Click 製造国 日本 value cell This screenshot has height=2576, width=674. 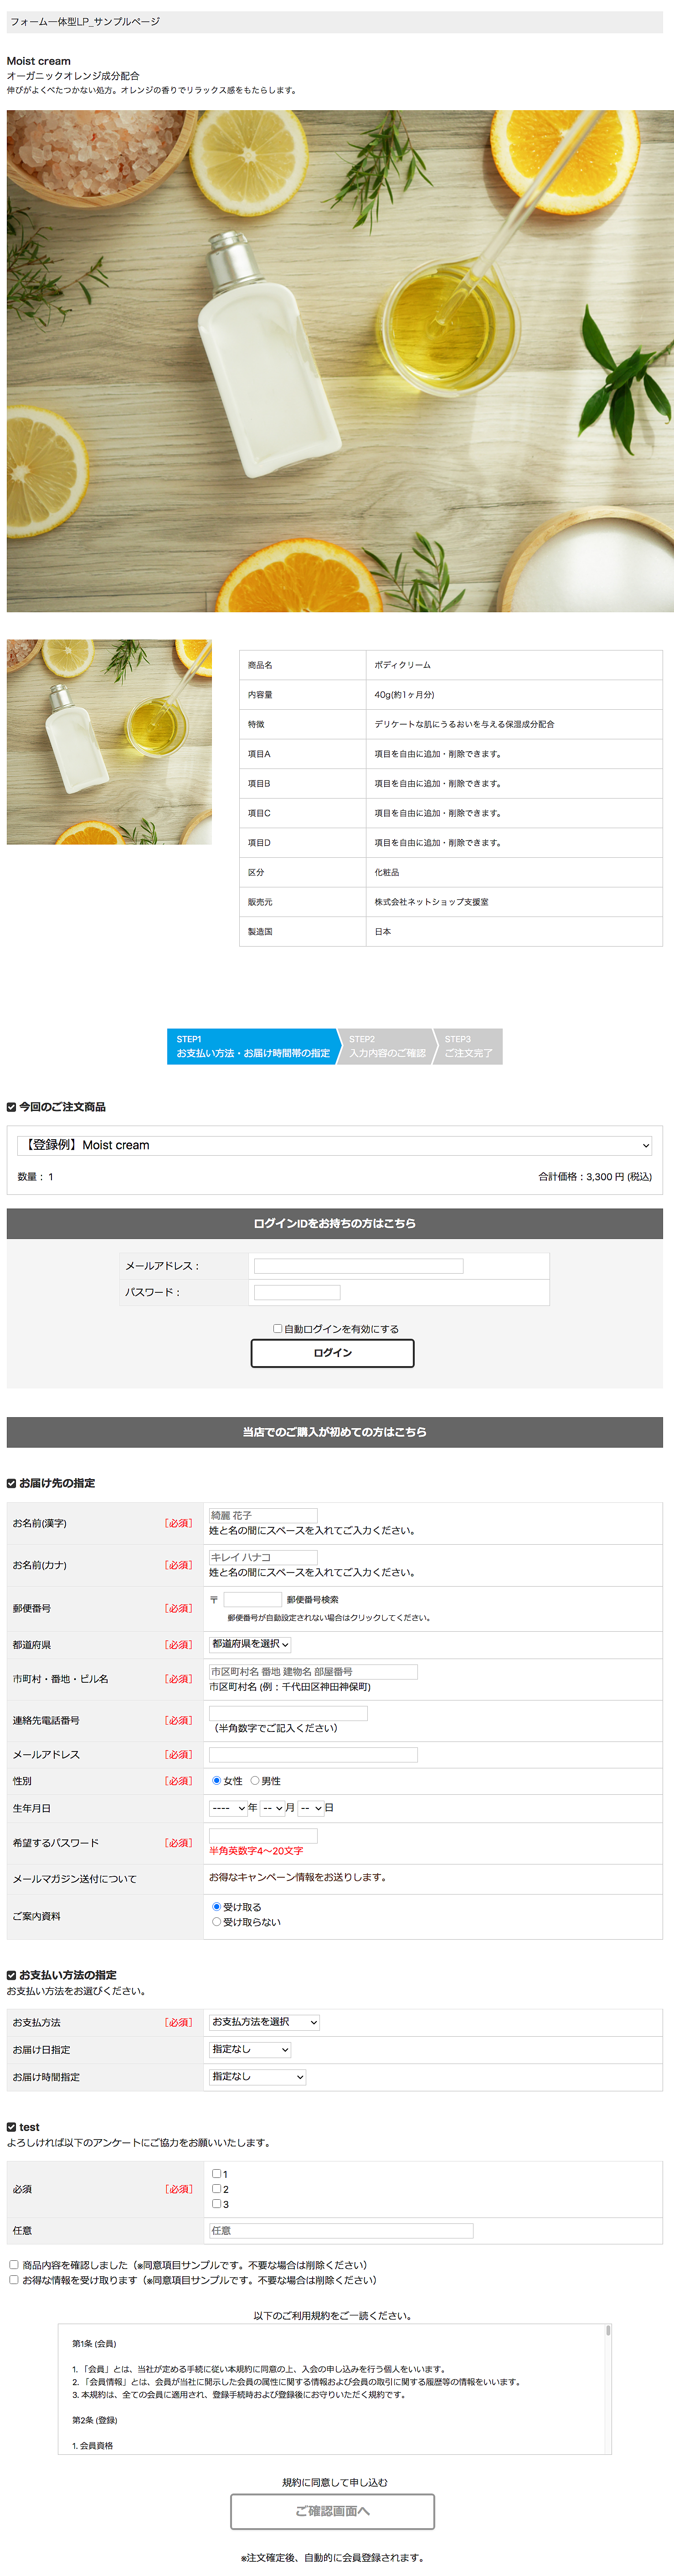click(514, 932)
